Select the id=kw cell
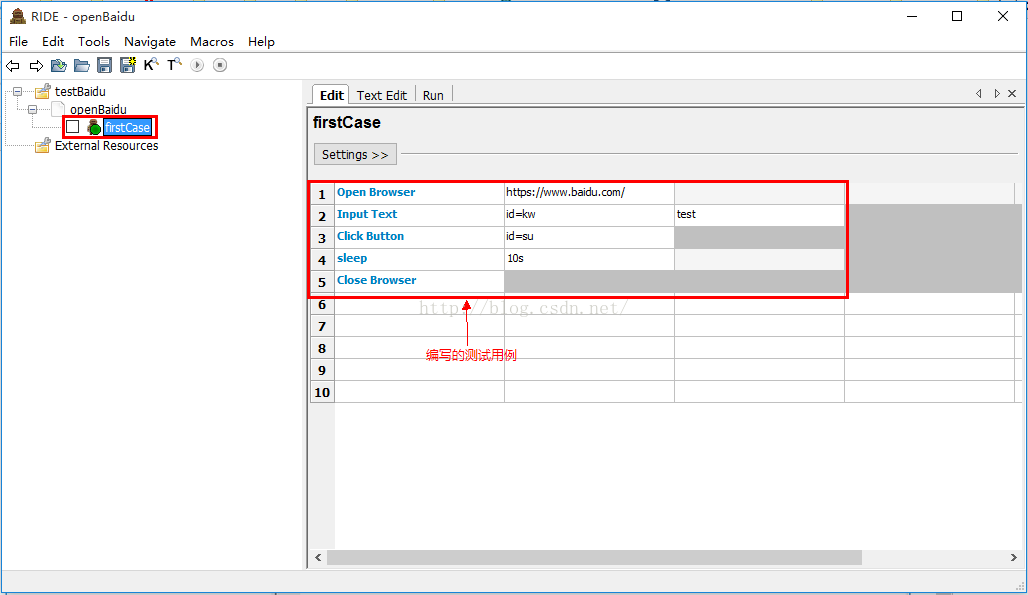The image size is (1028, 595). coord(589,214)
